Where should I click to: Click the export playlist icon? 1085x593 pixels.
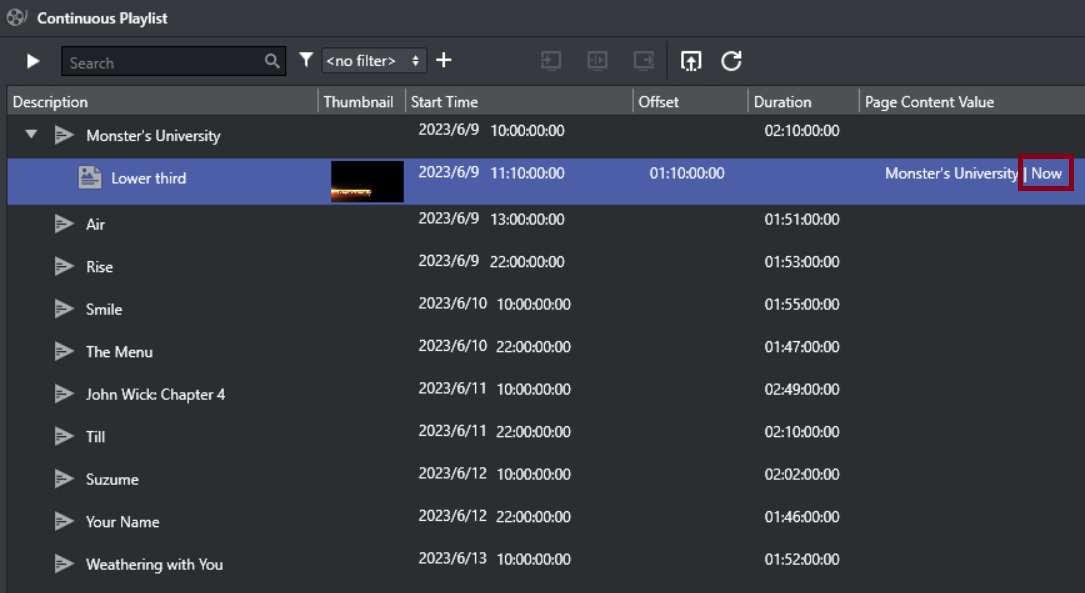click(x=690, y=61)
